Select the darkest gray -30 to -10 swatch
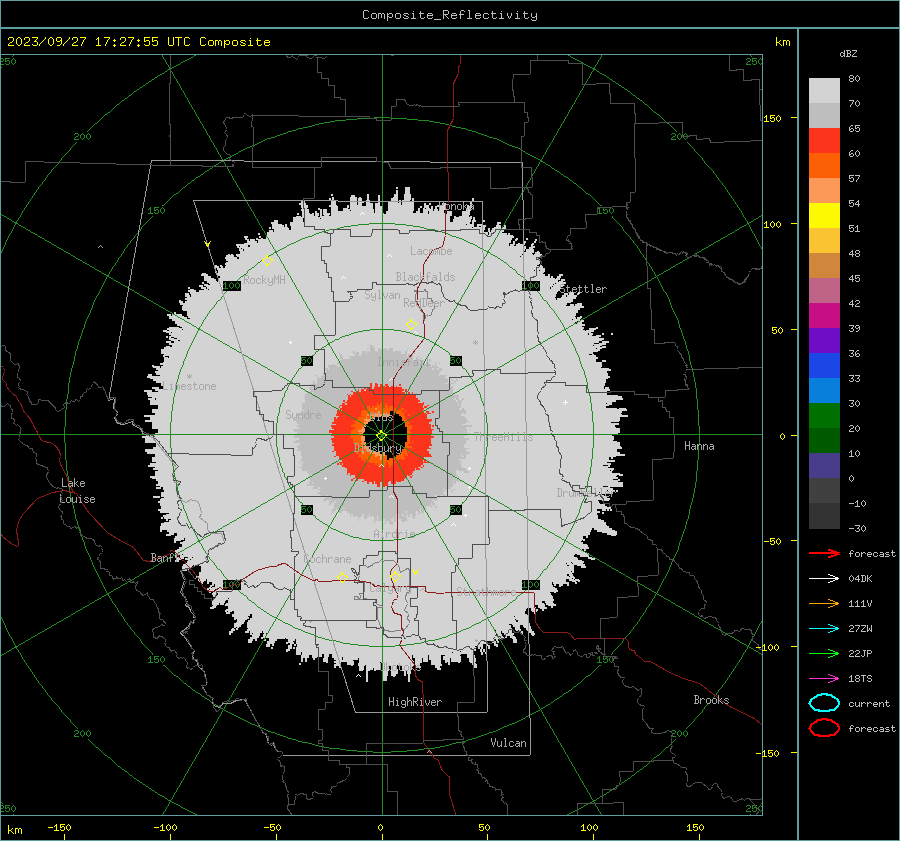 pyautogui.click(x=824, y=516)
